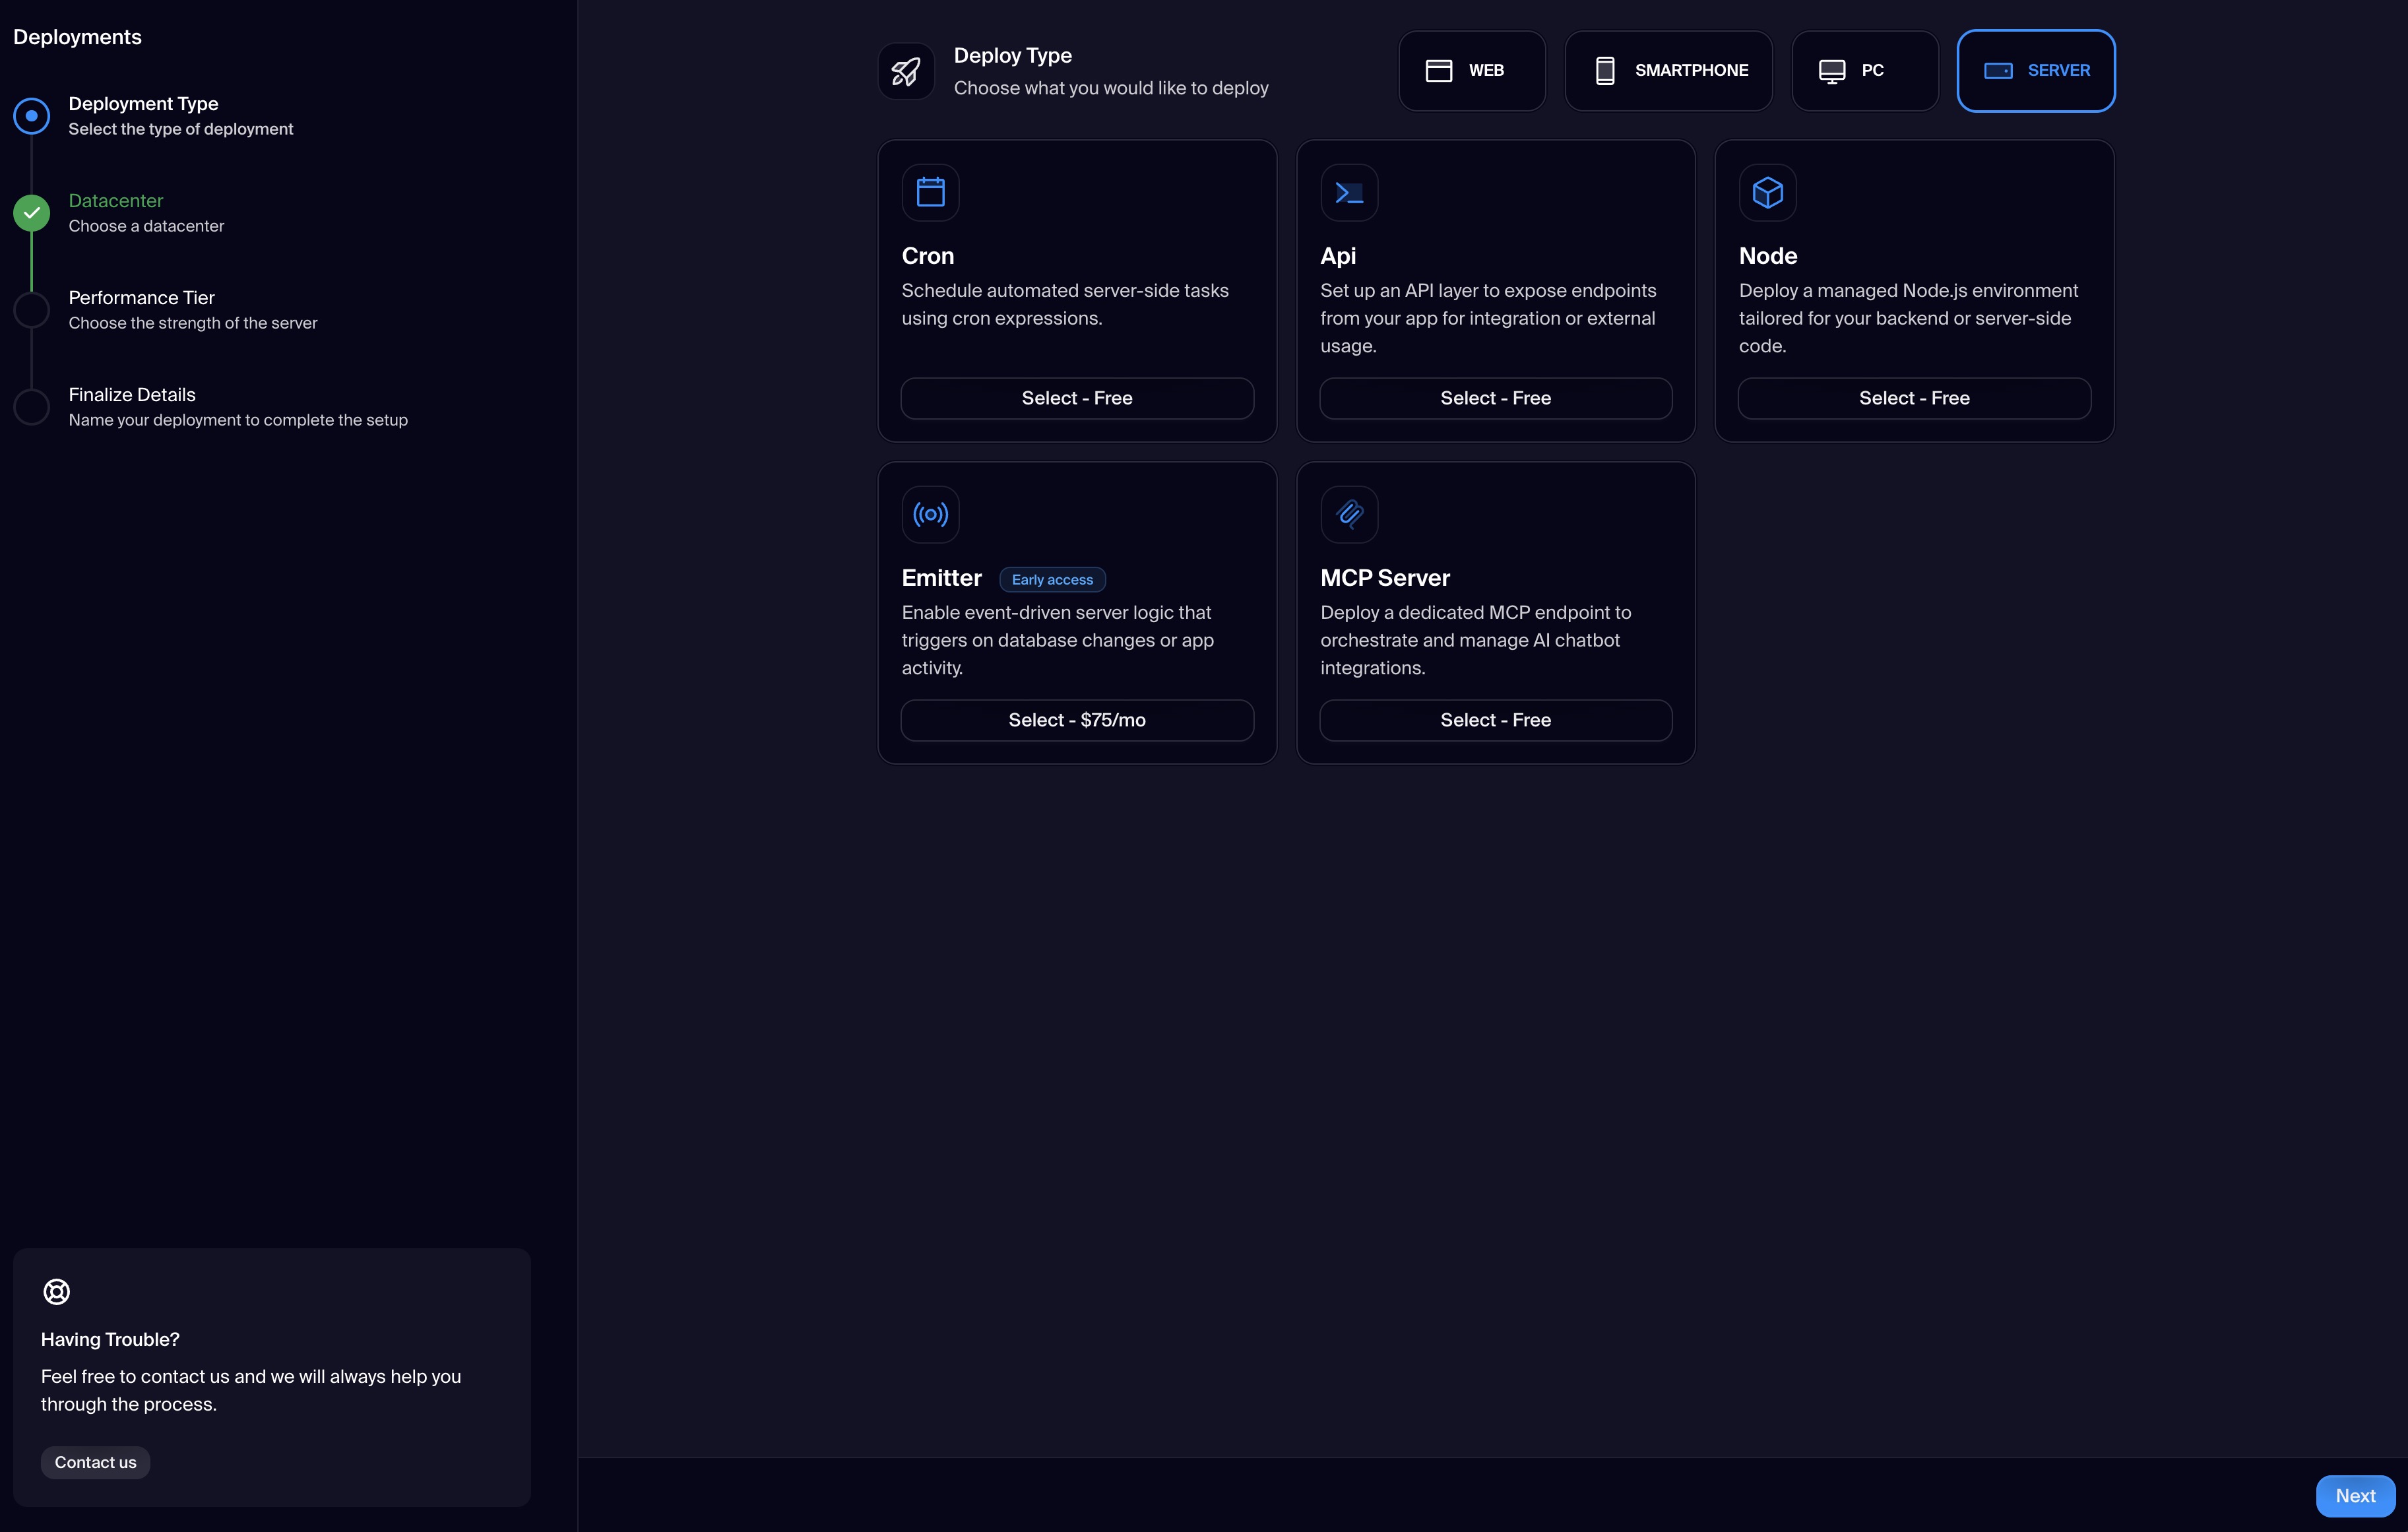Select the Deployment Type step radio circle
Screen dimensions: 2408x1532
tap(32, 116)
